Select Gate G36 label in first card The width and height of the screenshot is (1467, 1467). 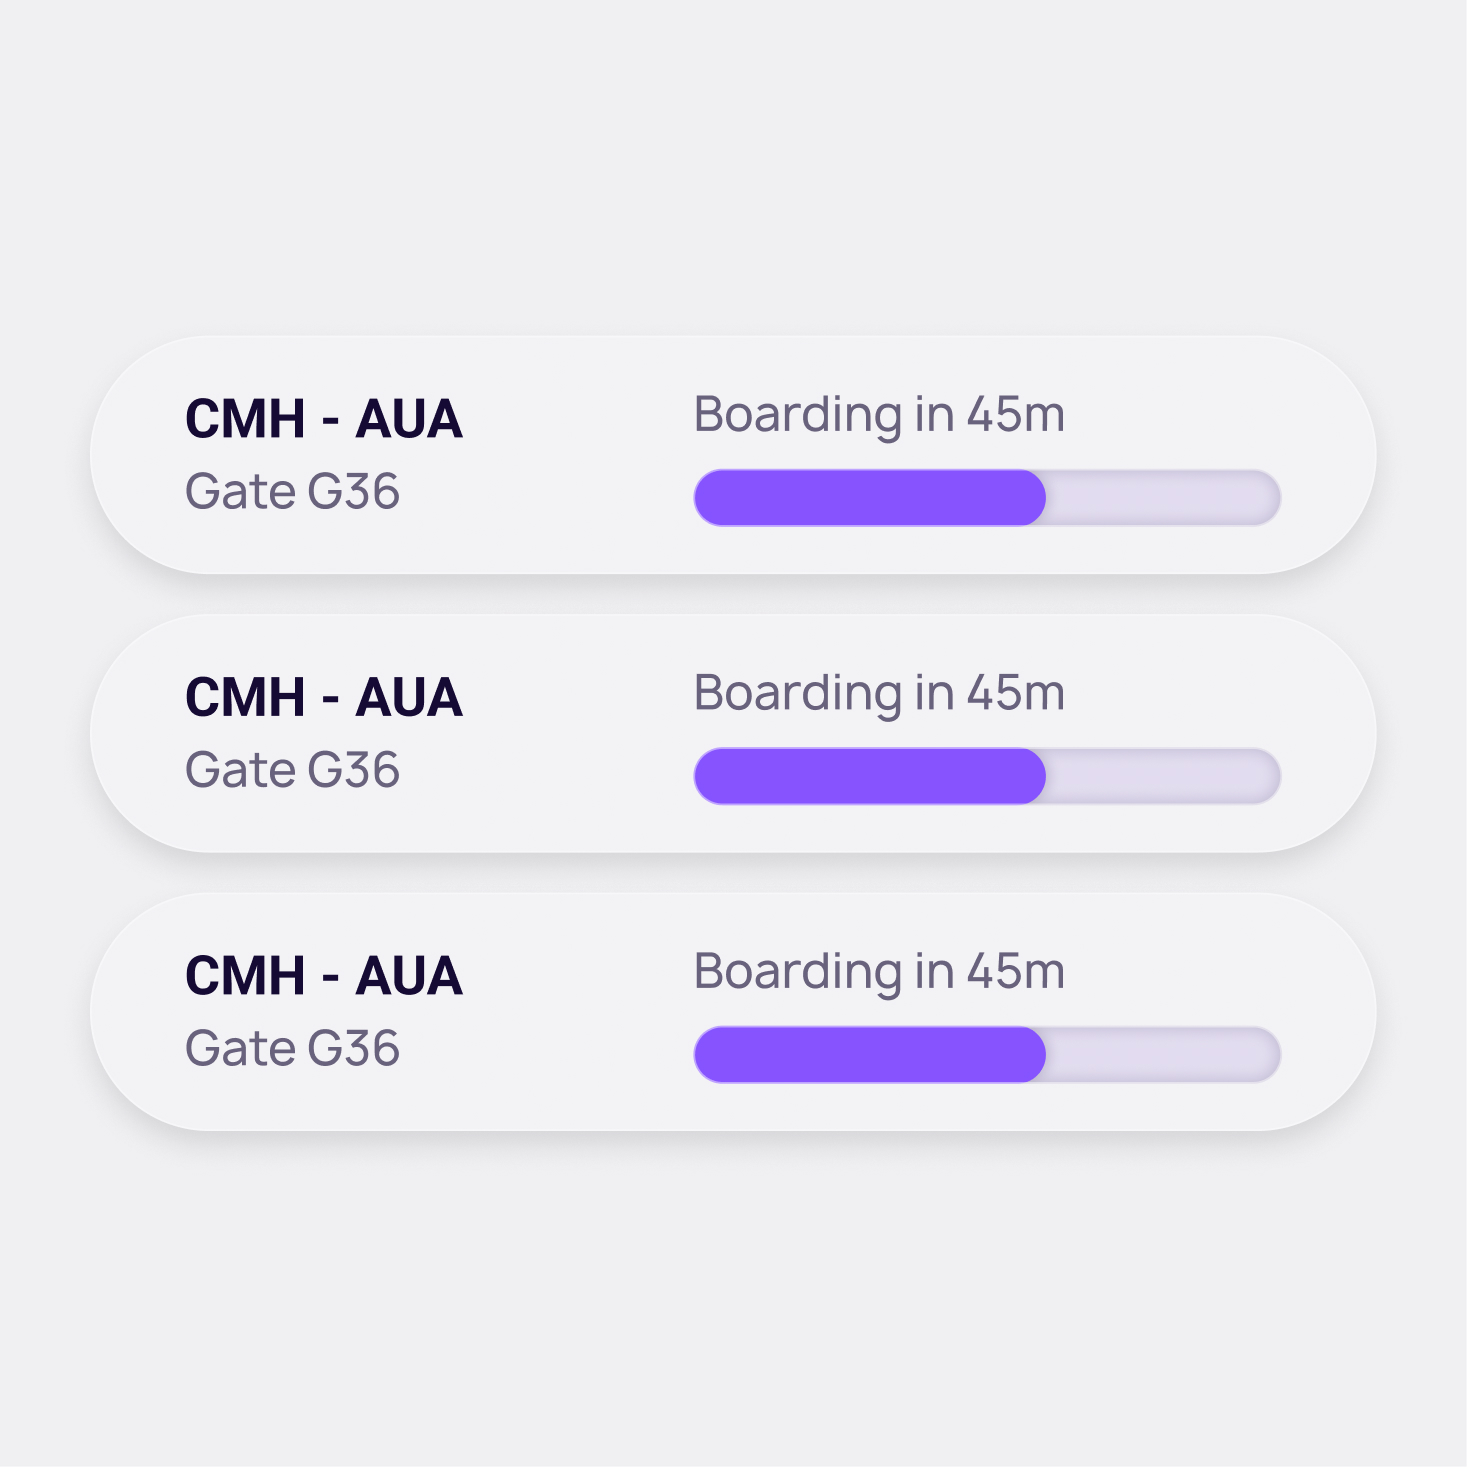tap(292, 492)
